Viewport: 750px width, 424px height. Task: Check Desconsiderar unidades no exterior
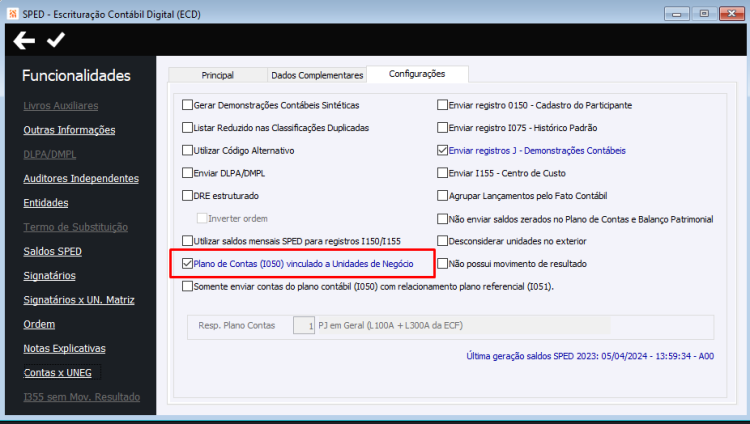[442, 241]
